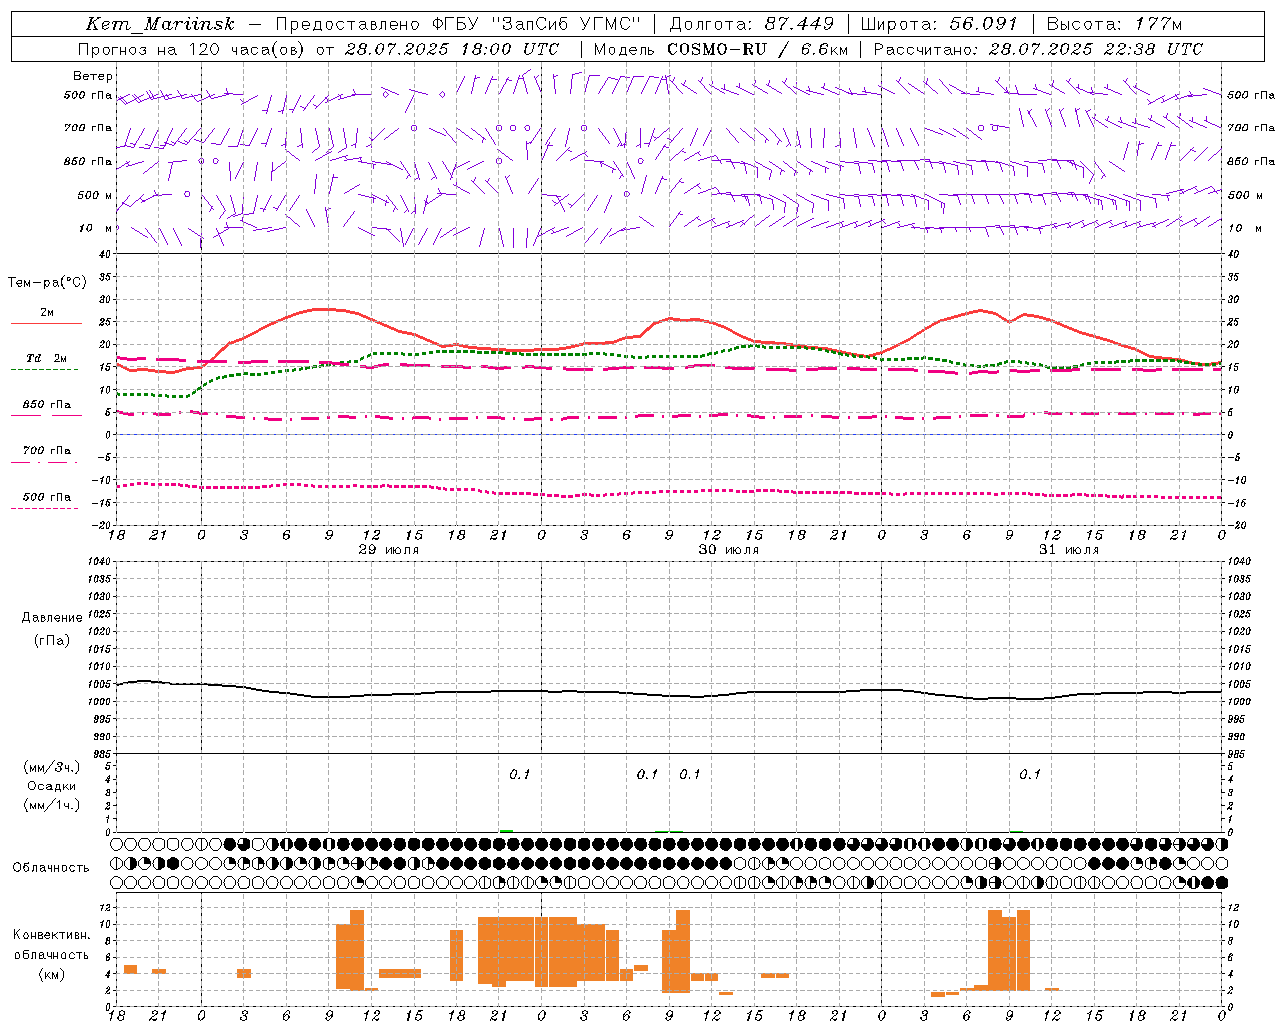Viewport: 1280px width, 1024px height.
Task: Select the Широта: 56.091 value
Action: coord(939,24)
